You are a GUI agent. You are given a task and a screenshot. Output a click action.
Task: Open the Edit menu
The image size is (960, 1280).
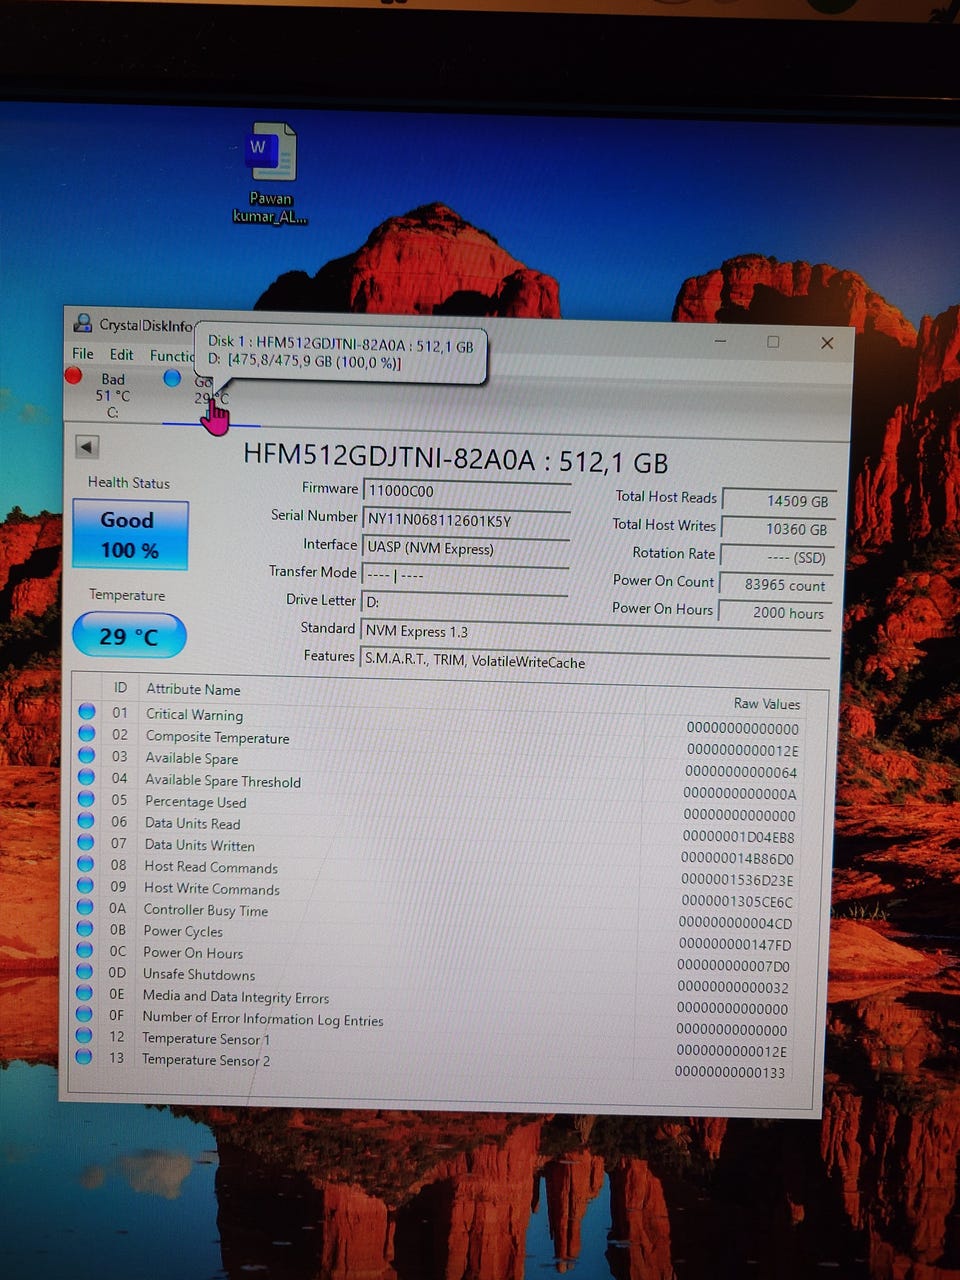click(121, 355)
